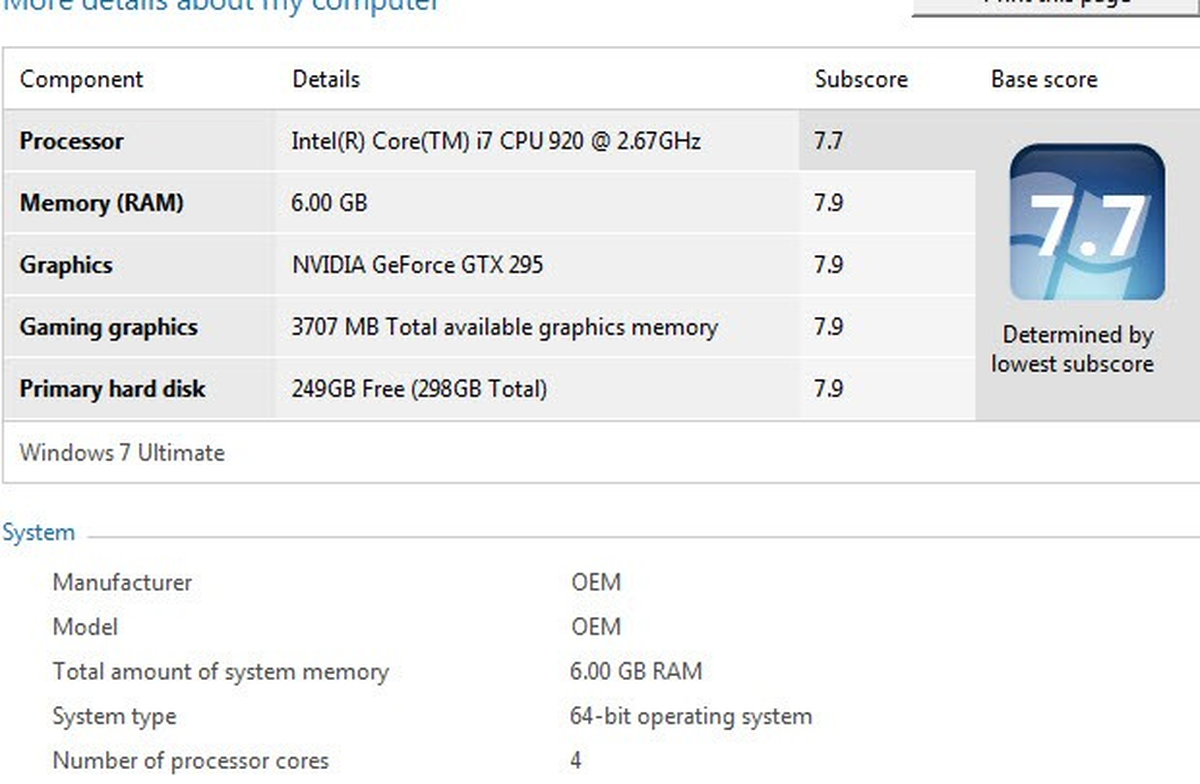The image size is (1200, 784).
Task: Click the Details column header
Action: click(326, 79)
